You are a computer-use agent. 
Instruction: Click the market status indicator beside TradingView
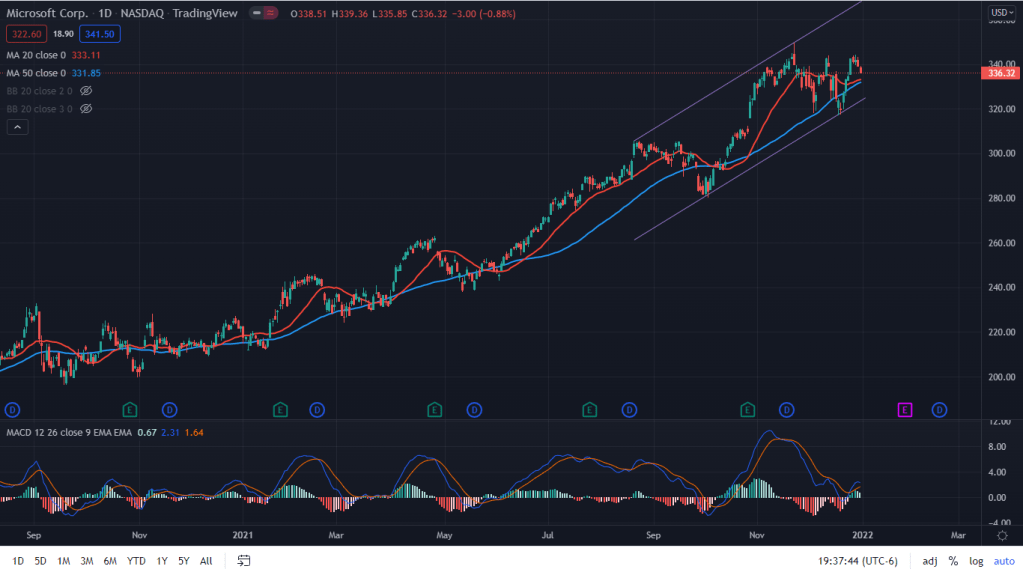click(263, 13)
